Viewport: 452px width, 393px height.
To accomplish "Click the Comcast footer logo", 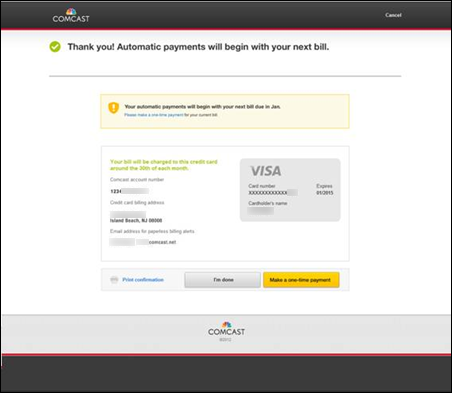I will tap(226, 329).
